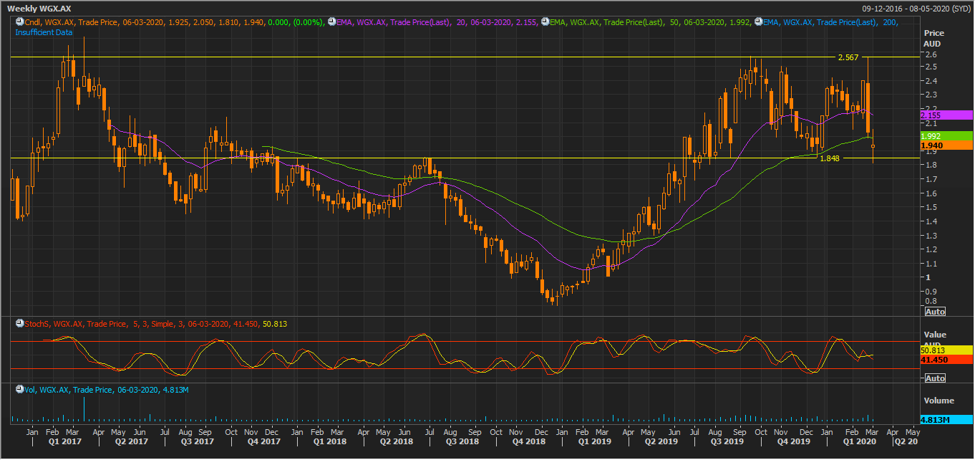Click the red 41.450 stochastic value tag
This screenshot has width=975, height=460.
coord(945,359)
